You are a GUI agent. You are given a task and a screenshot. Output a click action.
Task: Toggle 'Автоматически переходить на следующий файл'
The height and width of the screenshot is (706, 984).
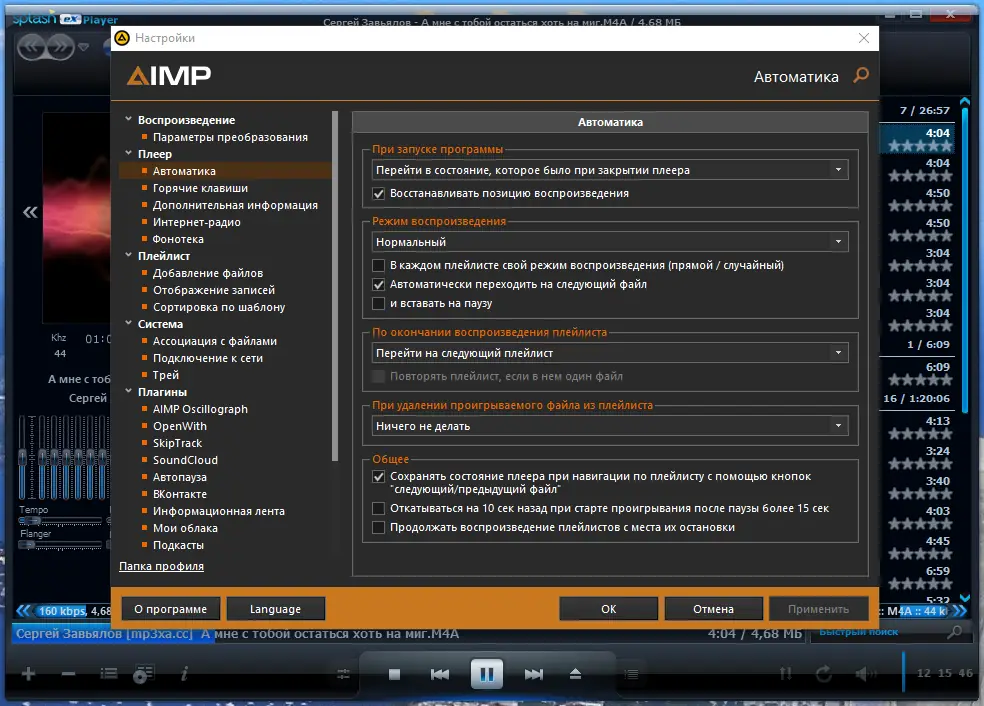[x=378, y=284]
